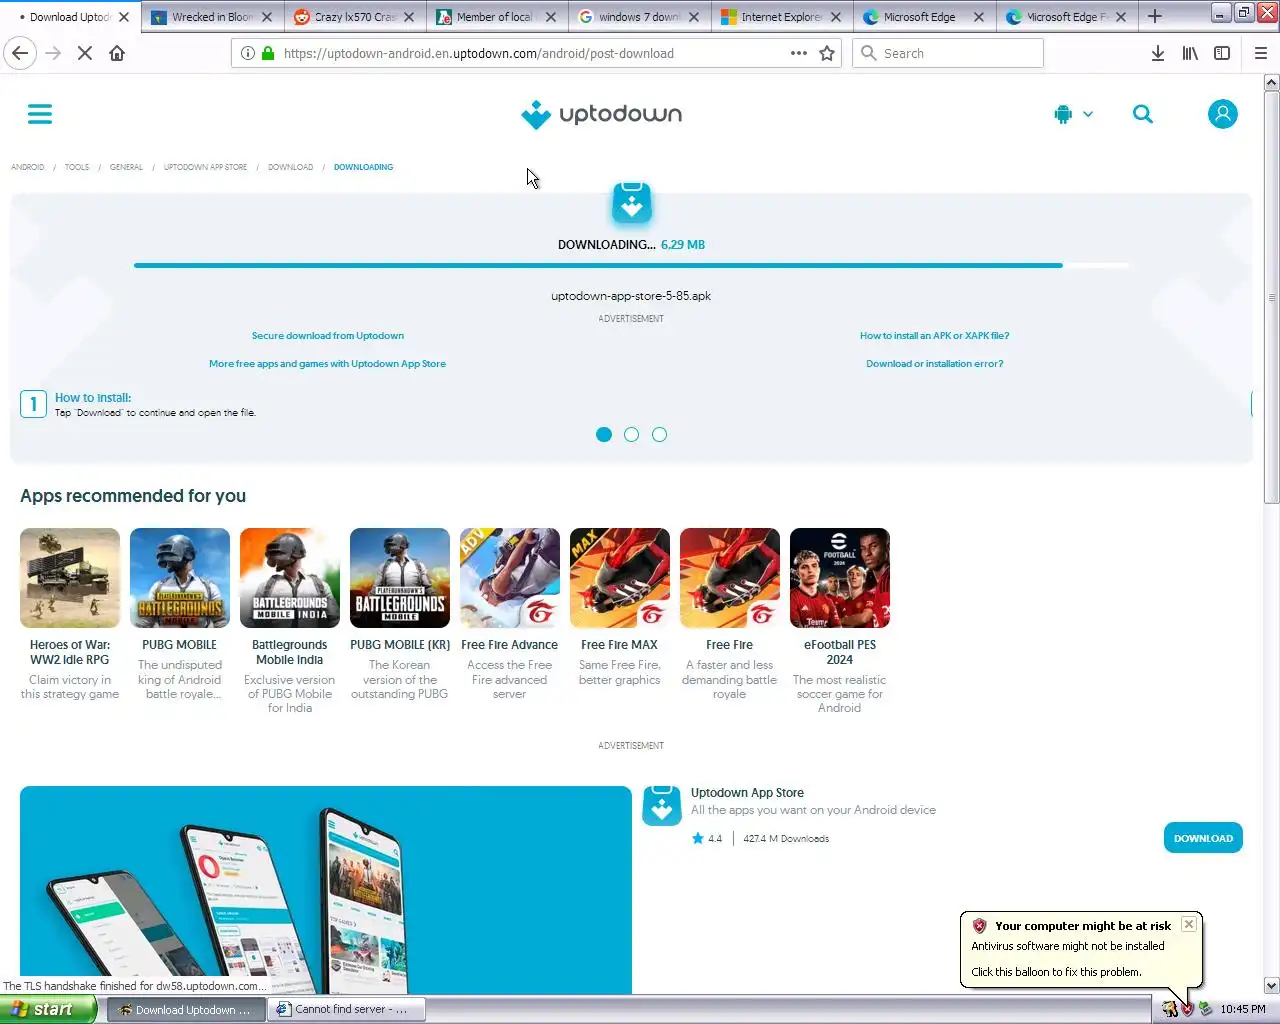
Task: Open PUBG MOBILE app thumbnail
Action: pos(180,578)
